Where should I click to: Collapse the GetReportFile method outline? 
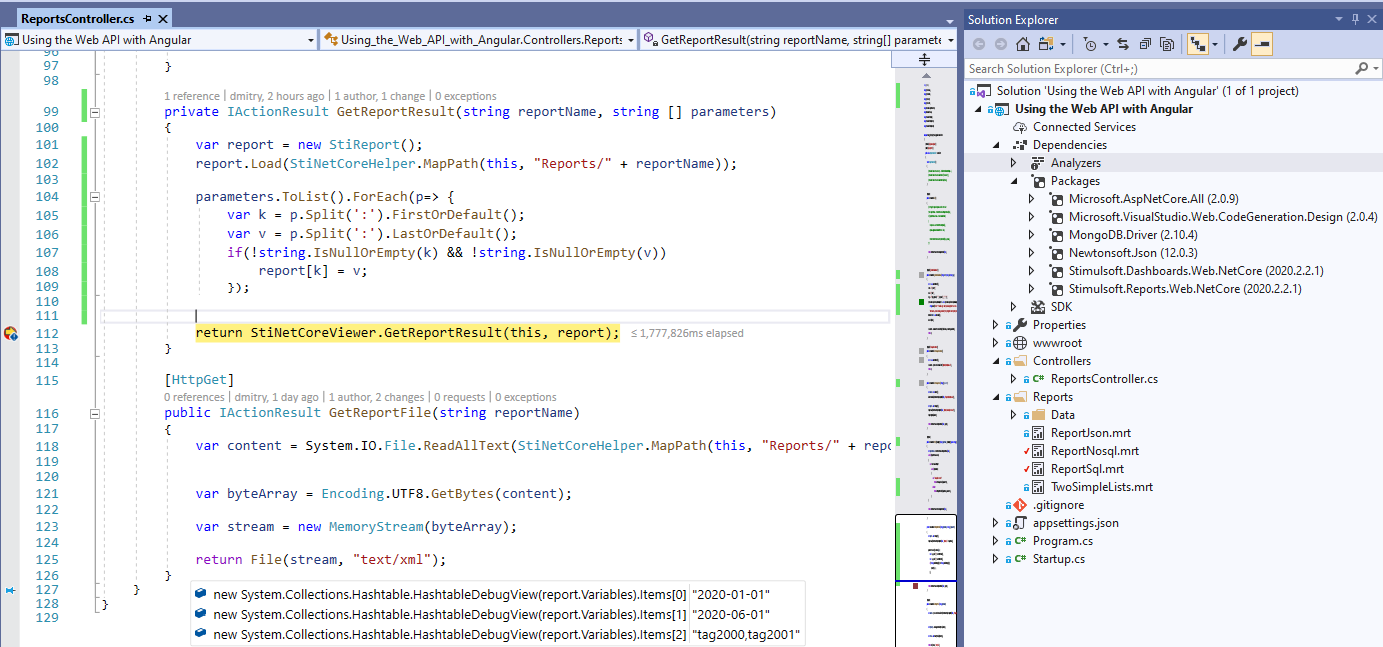click(95, 413)
